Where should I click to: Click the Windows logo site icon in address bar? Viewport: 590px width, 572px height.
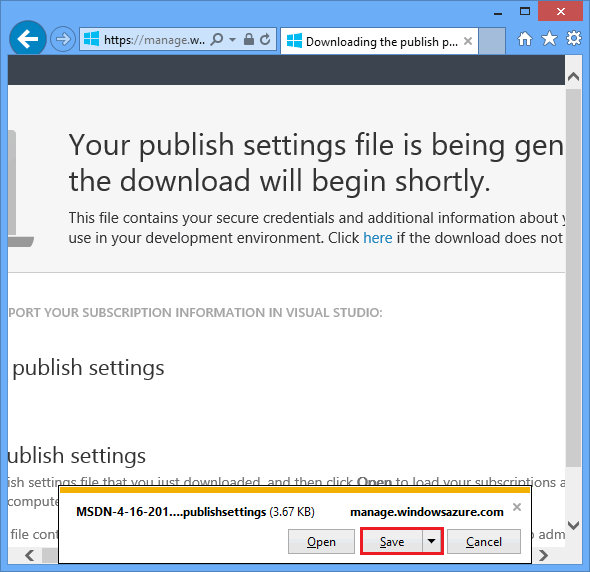pyautogui.click(x=91, y=39)
